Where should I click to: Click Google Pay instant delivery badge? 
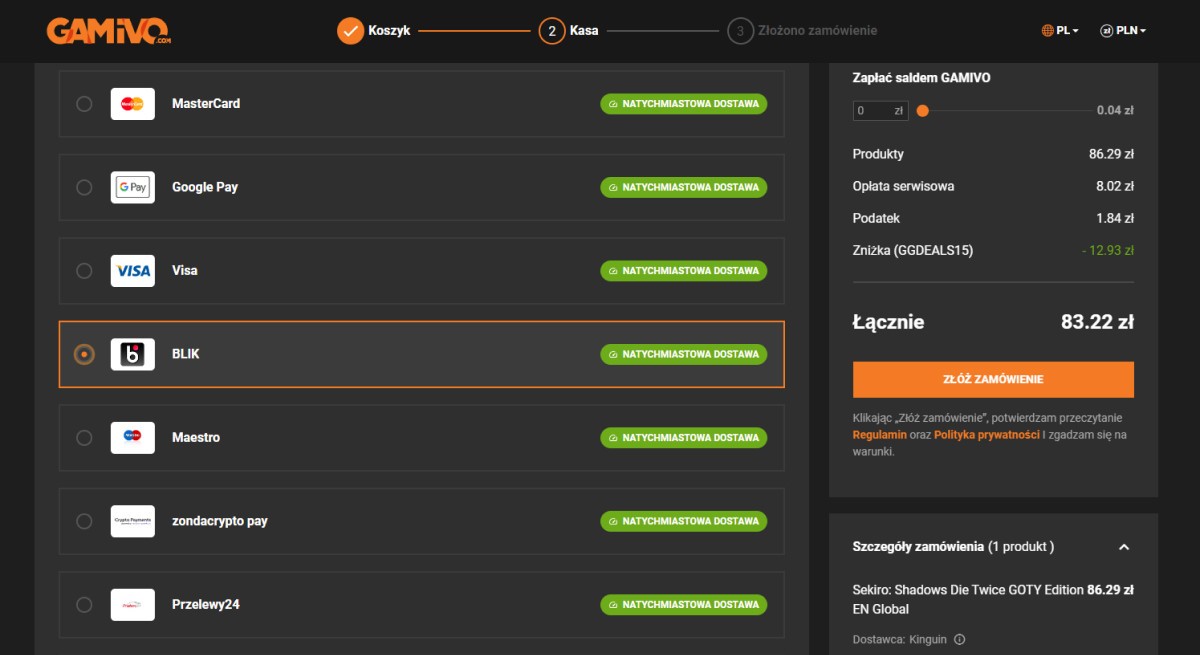coord(684,187)
